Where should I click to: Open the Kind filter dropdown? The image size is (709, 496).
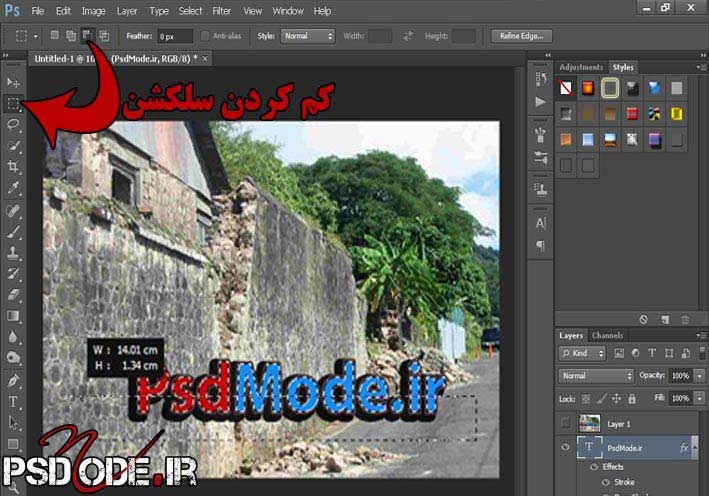(582, 353)
